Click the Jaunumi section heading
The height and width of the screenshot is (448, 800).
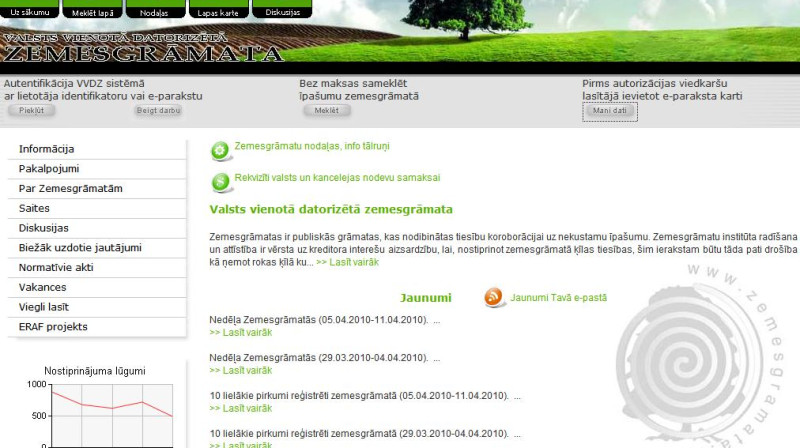pyautogui.click(x=426, y=297)
